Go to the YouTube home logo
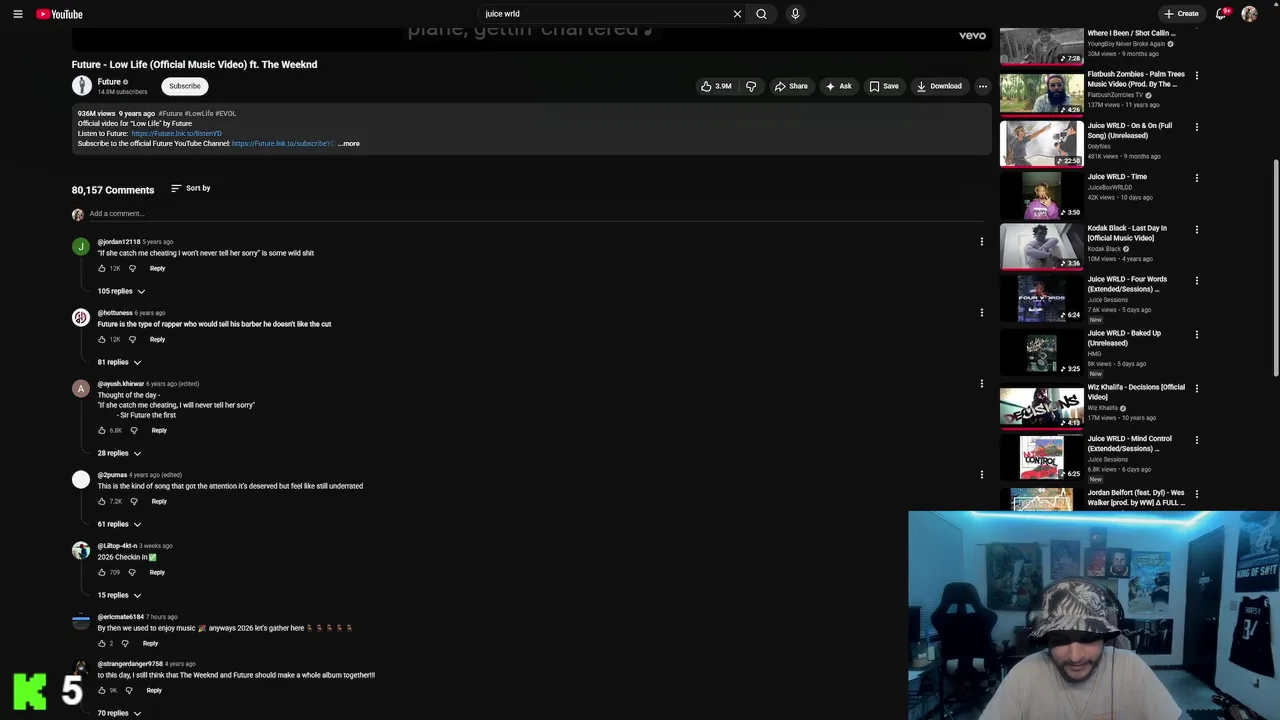Viewport: 1280px width, 720px height. click(59, 14)
